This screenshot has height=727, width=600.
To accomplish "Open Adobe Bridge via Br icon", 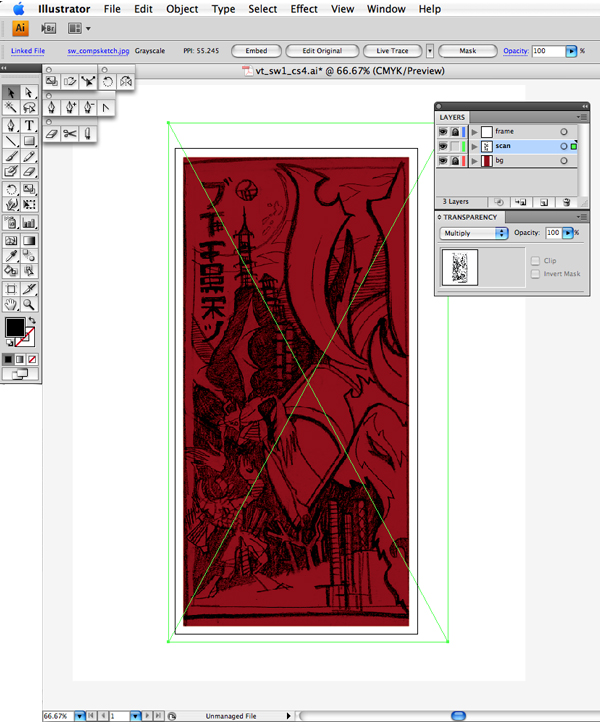I will click(x=48, y=29).
